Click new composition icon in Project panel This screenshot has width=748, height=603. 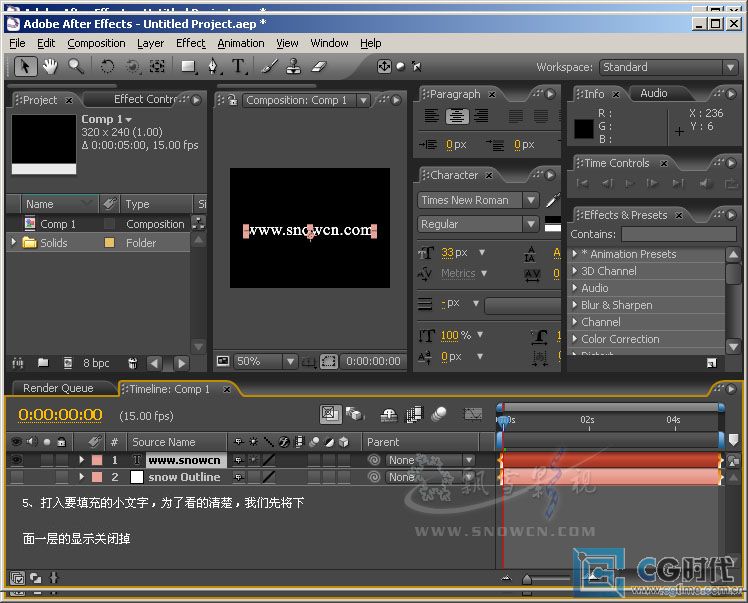click(x=68, y=363)
